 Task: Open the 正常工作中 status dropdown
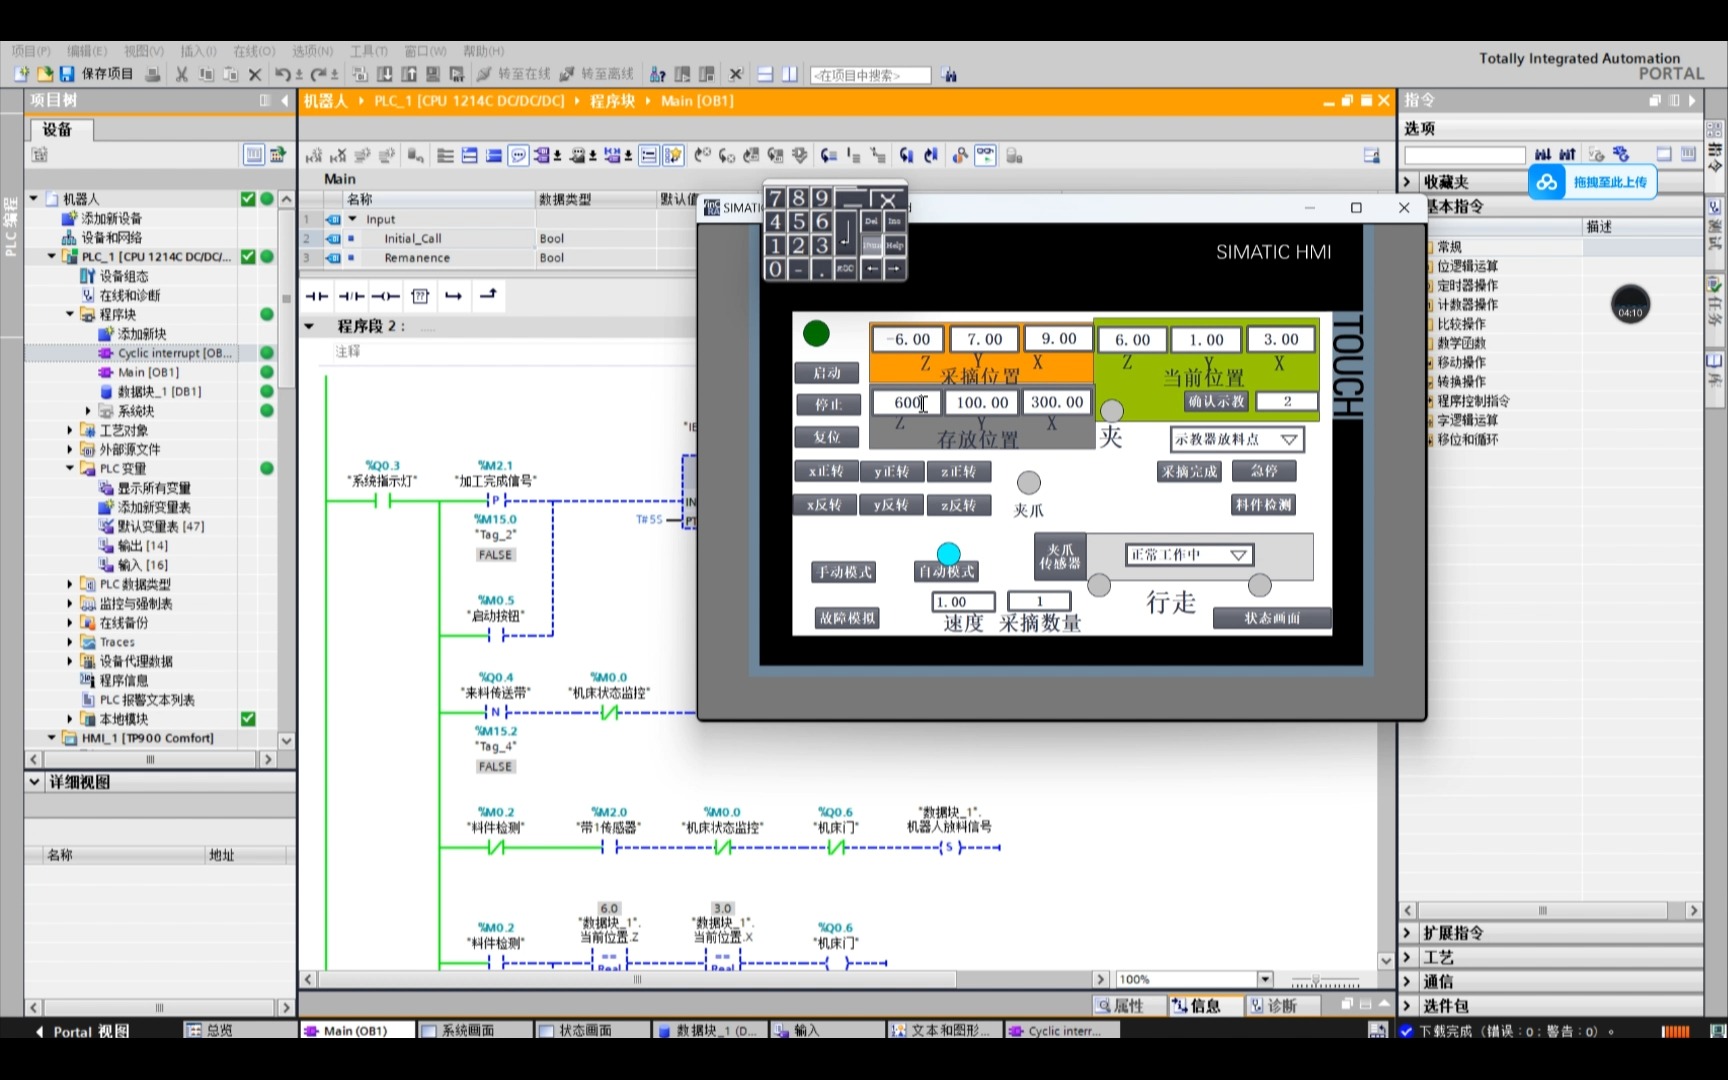(1189, 555)
